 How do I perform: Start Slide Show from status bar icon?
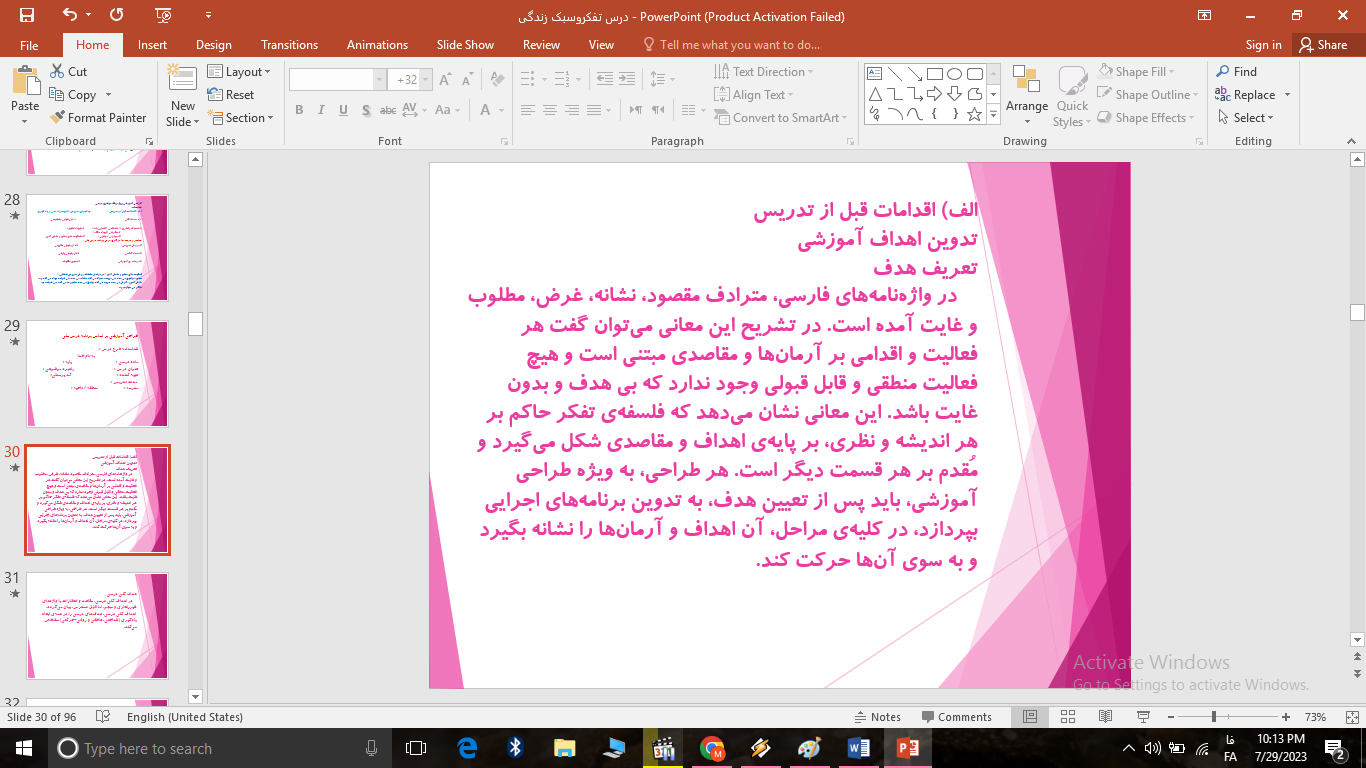pos(1143,717)
